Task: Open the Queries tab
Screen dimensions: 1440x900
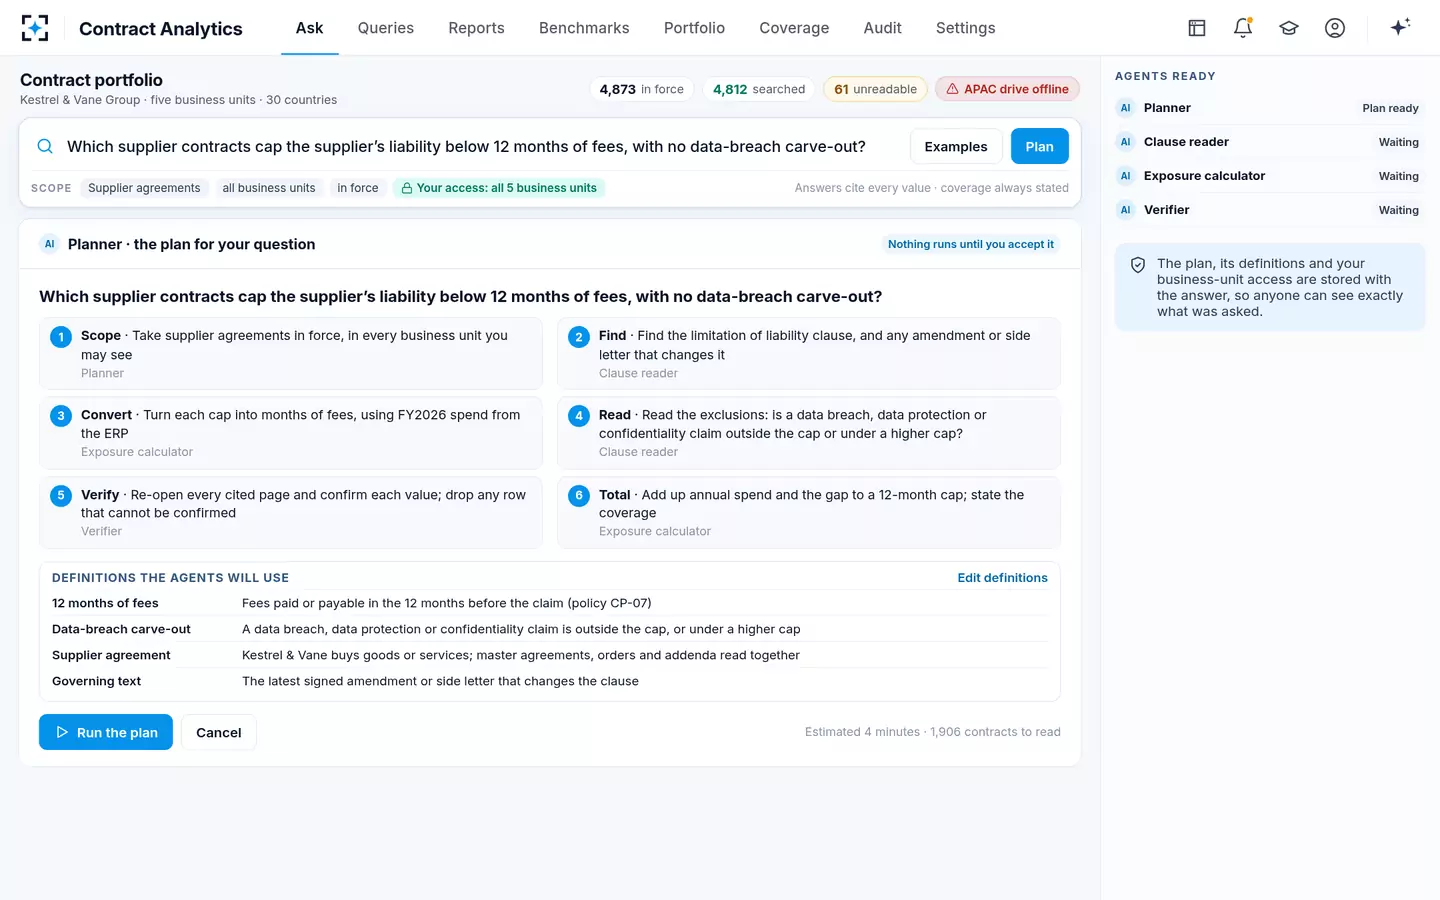Action: (386, 28)
